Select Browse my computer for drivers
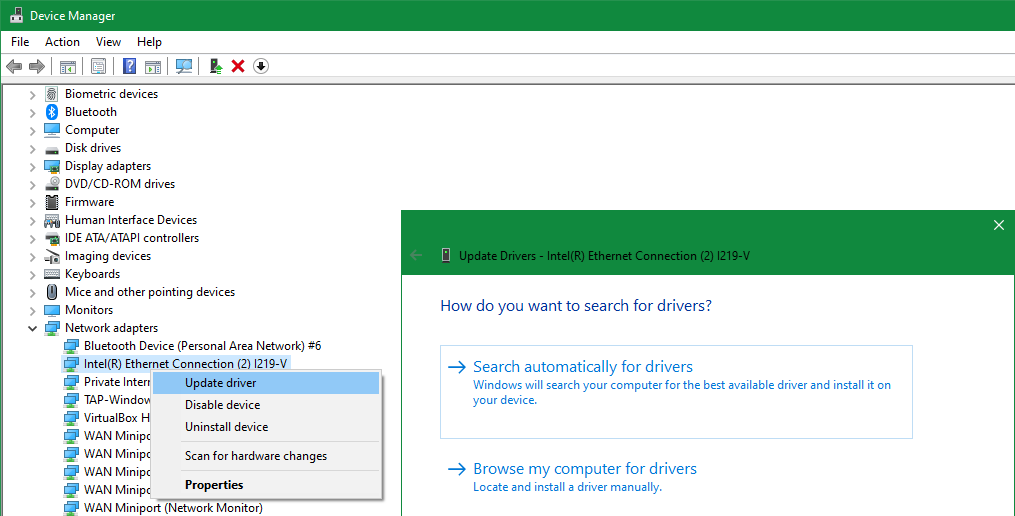1015x516 pixels. click(x=584, y=469)
